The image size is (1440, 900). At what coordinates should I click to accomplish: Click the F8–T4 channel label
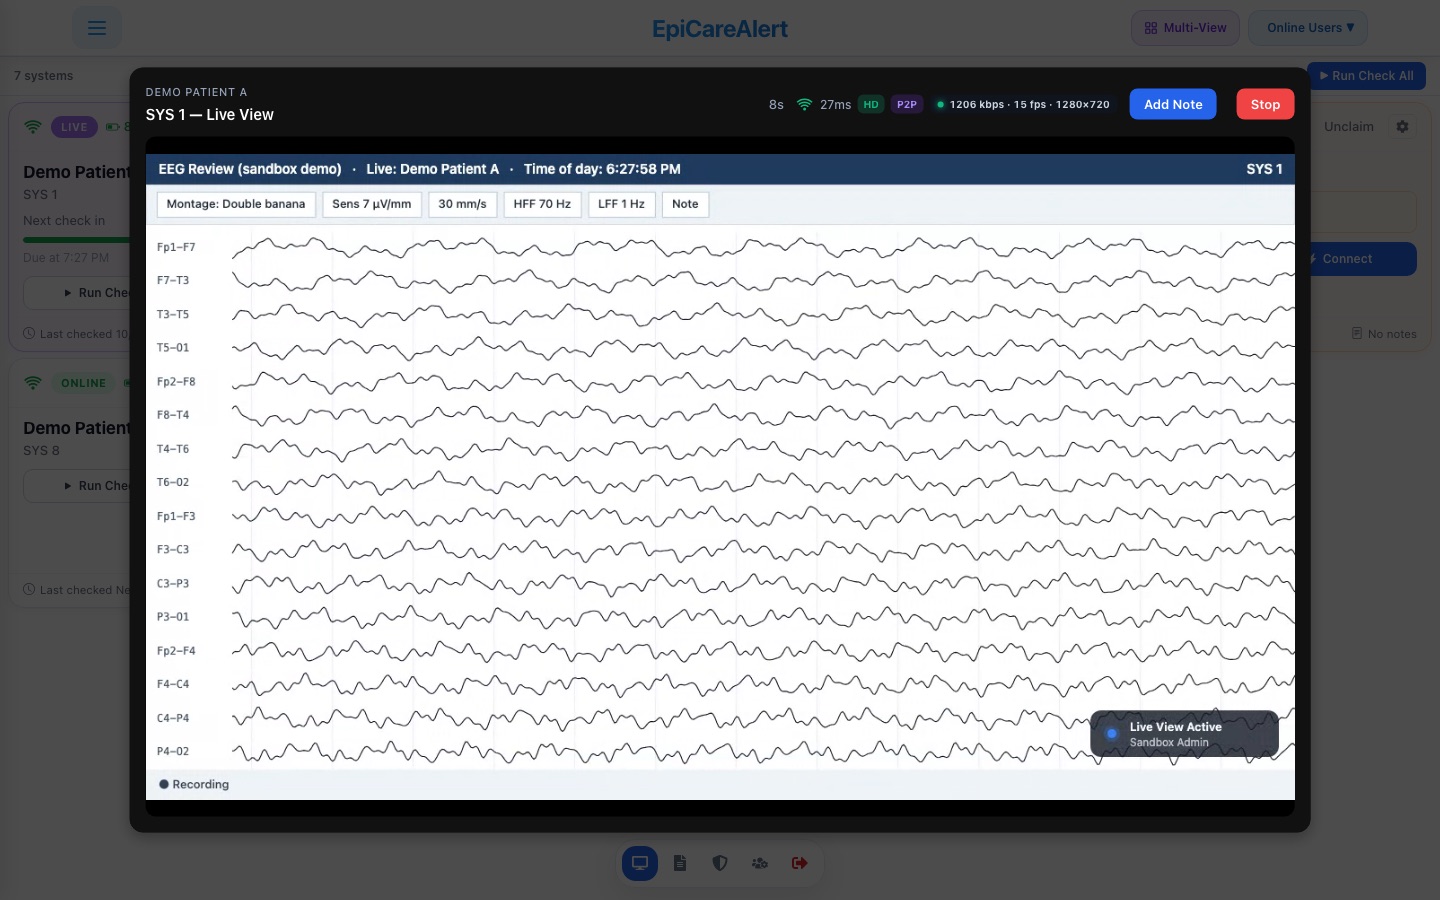point(173,414)
